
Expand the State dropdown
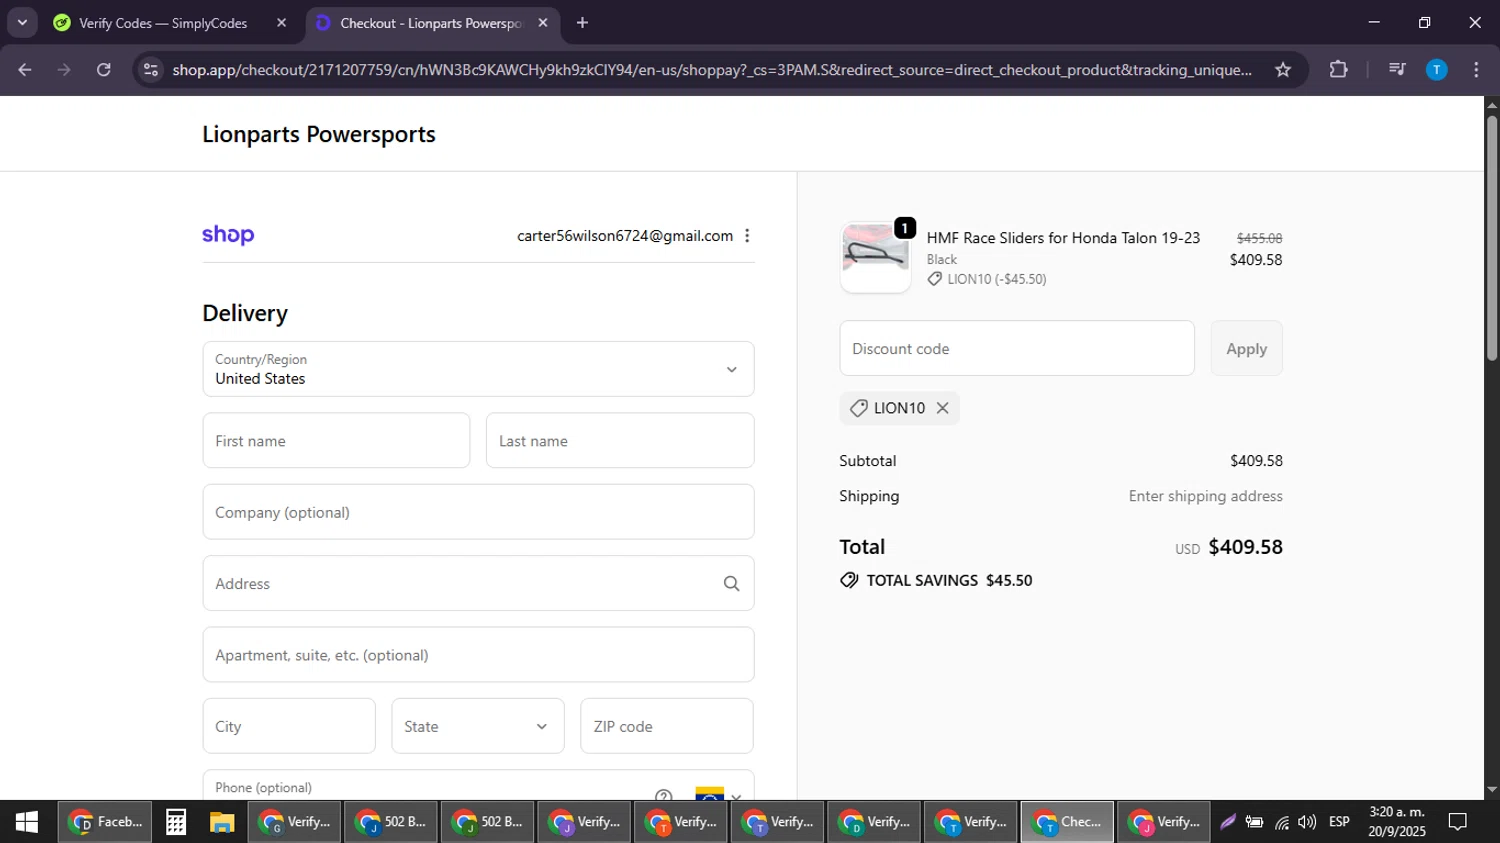pos(478,726)
